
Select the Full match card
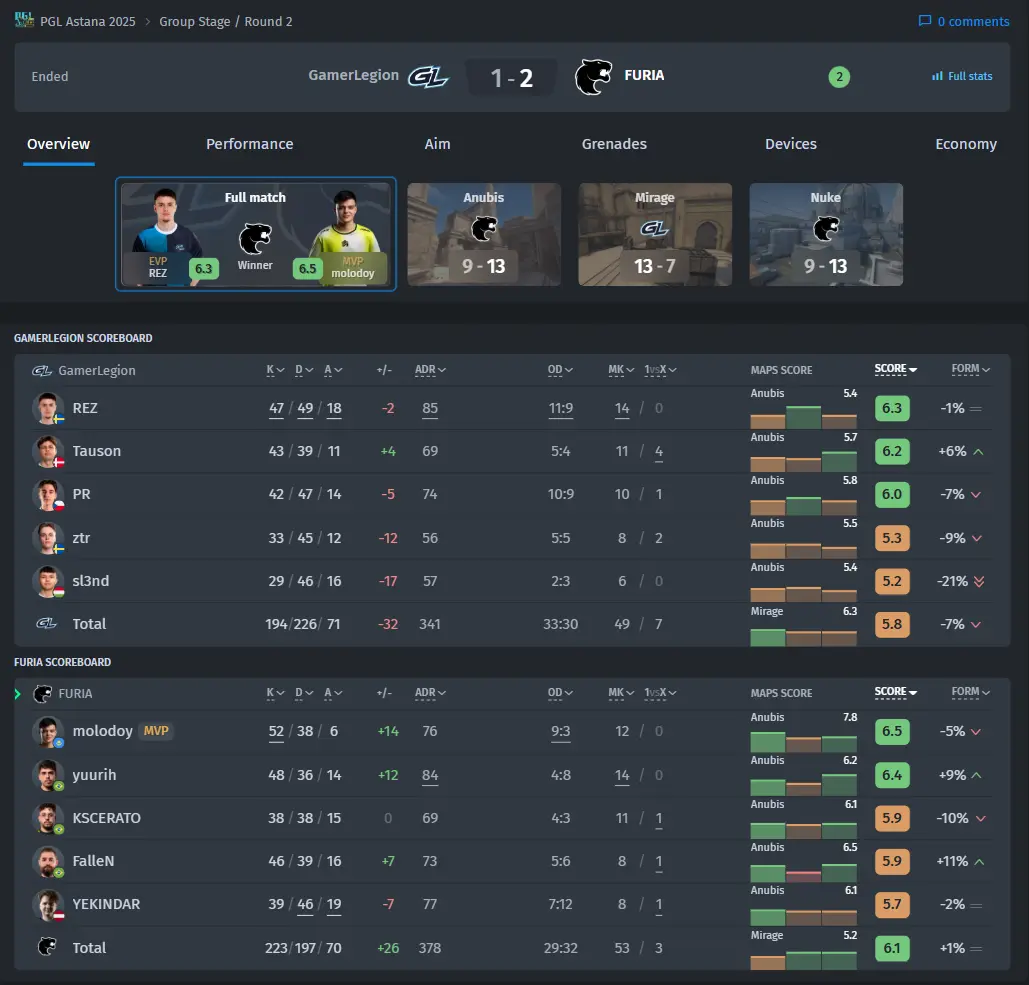coord(255,234)
